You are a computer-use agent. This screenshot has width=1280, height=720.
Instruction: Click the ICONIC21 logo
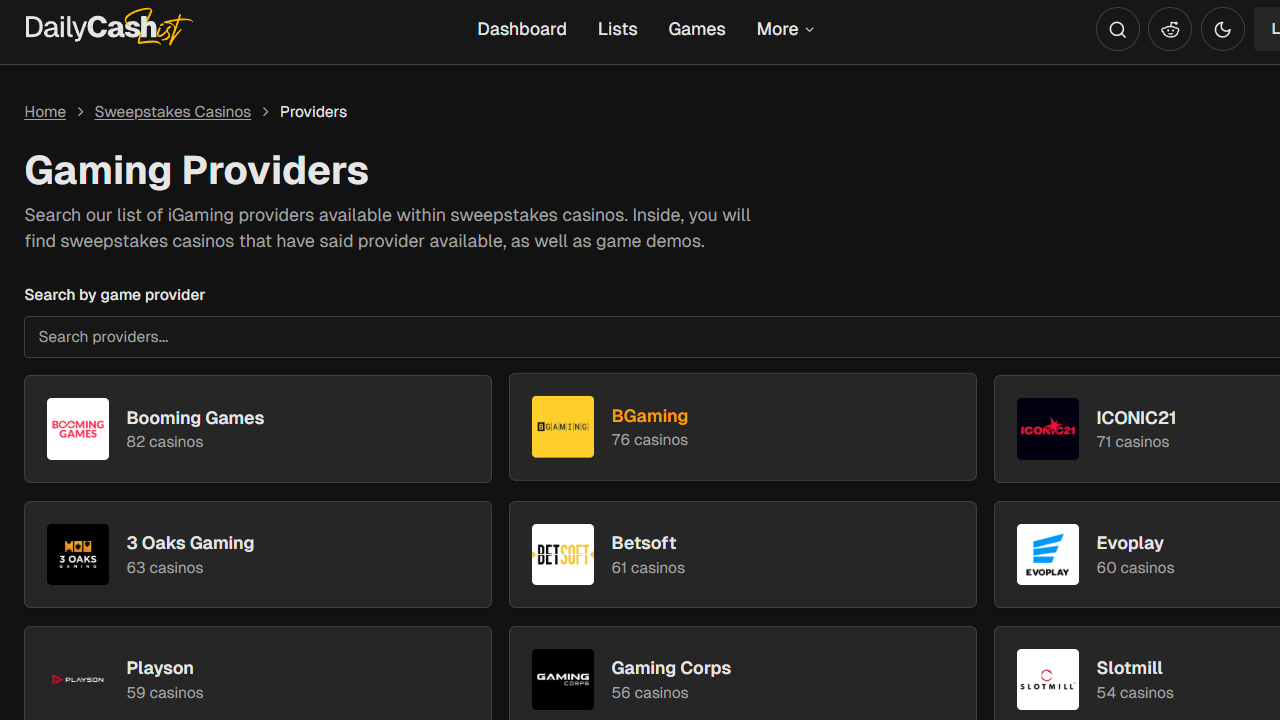pyautogui.click(x=1048, y=429)
